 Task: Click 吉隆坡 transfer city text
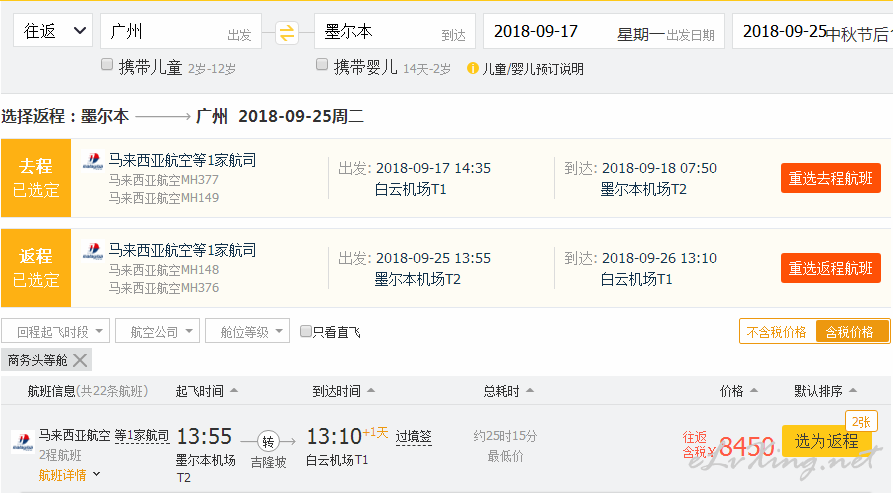[x=268, y=462]
